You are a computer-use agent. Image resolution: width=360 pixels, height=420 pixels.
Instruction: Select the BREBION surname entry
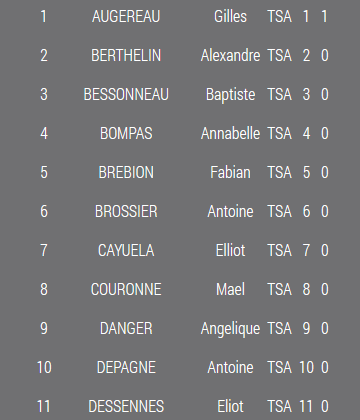click(x=126, y=172)
